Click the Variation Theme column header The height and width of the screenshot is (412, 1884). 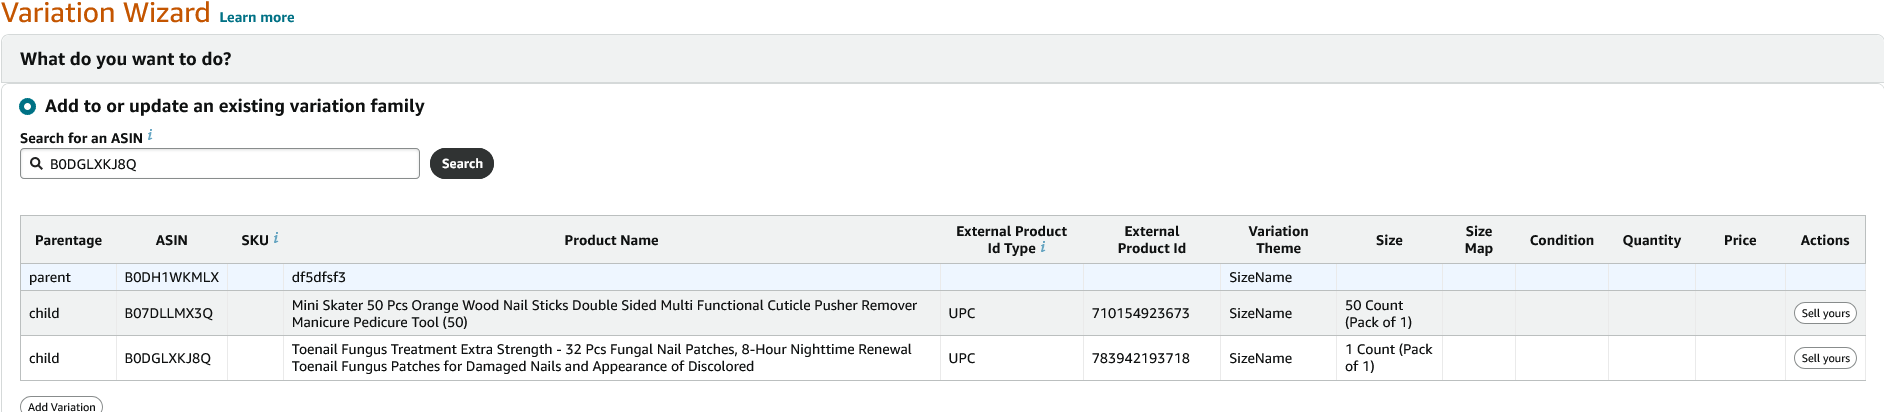tap(1278, 240)
